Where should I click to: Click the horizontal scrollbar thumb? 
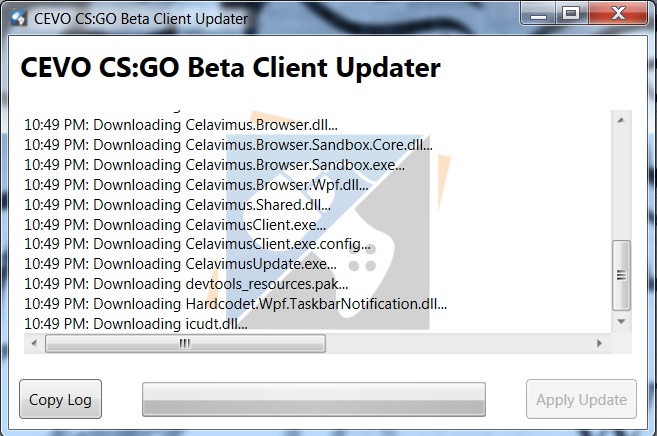[x=185, y=343]
